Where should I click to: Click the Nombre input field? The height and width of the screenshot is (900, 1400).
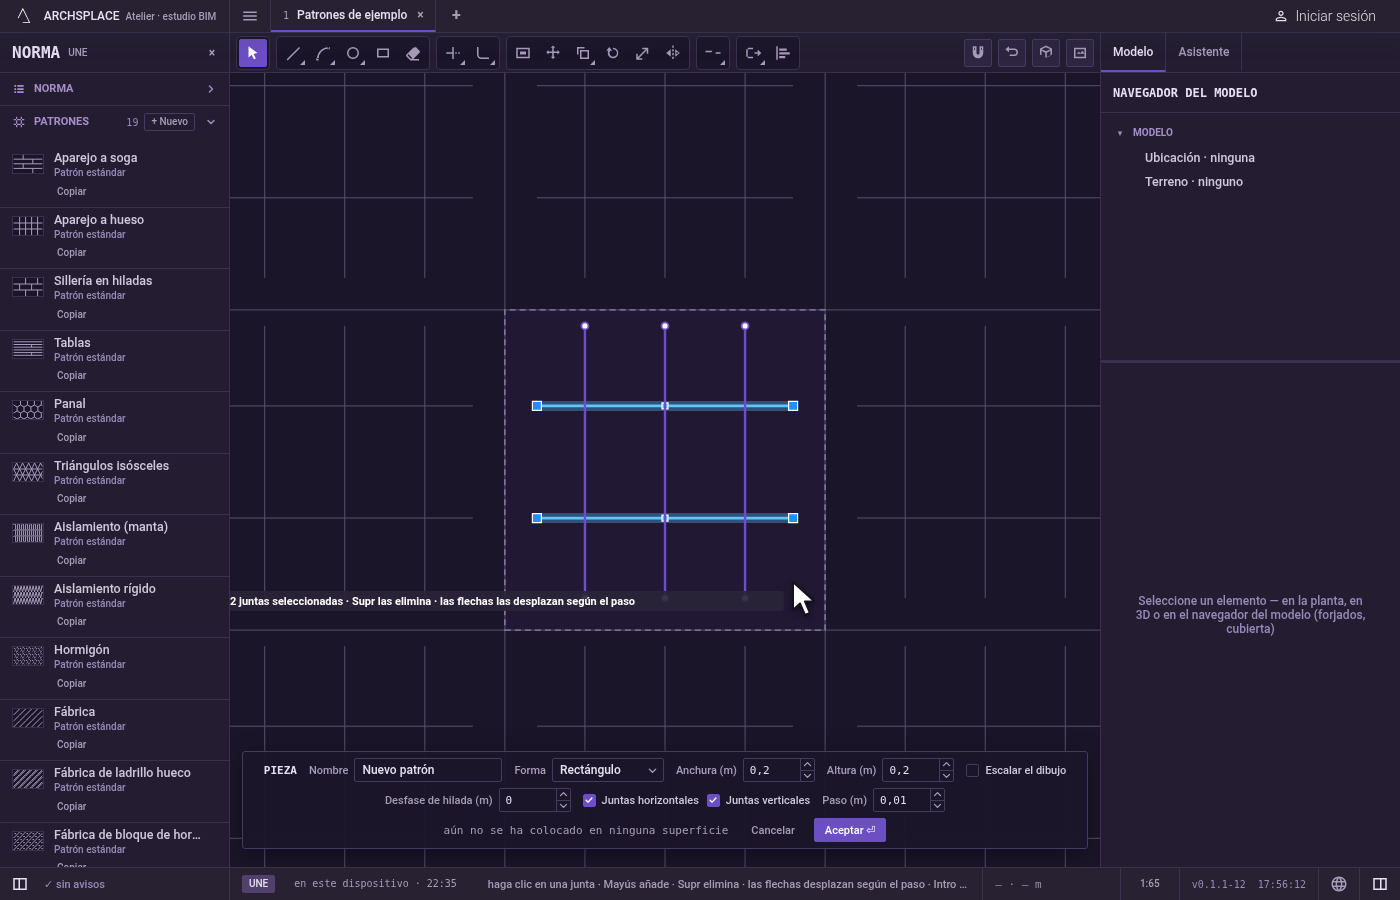click(x=427, y=770)
